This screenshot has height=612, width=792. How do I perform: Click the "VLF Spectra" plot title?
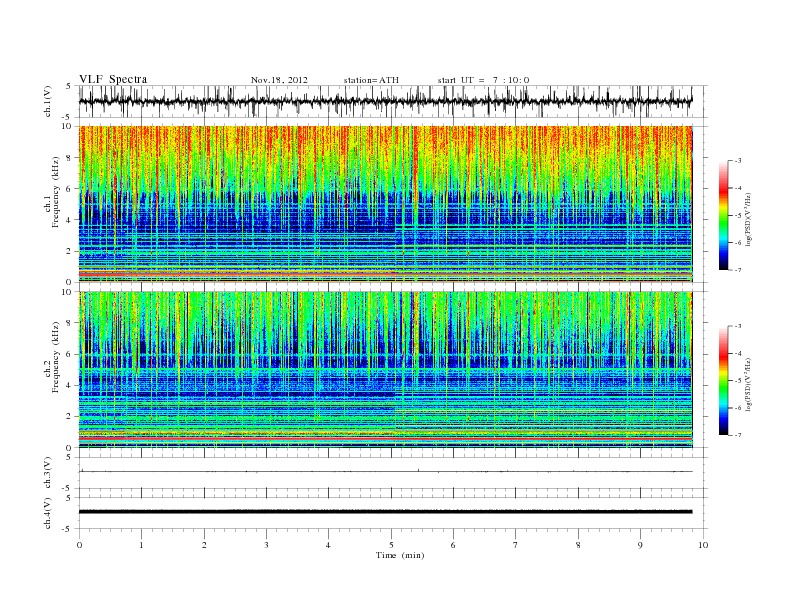[x=113, y=79]
